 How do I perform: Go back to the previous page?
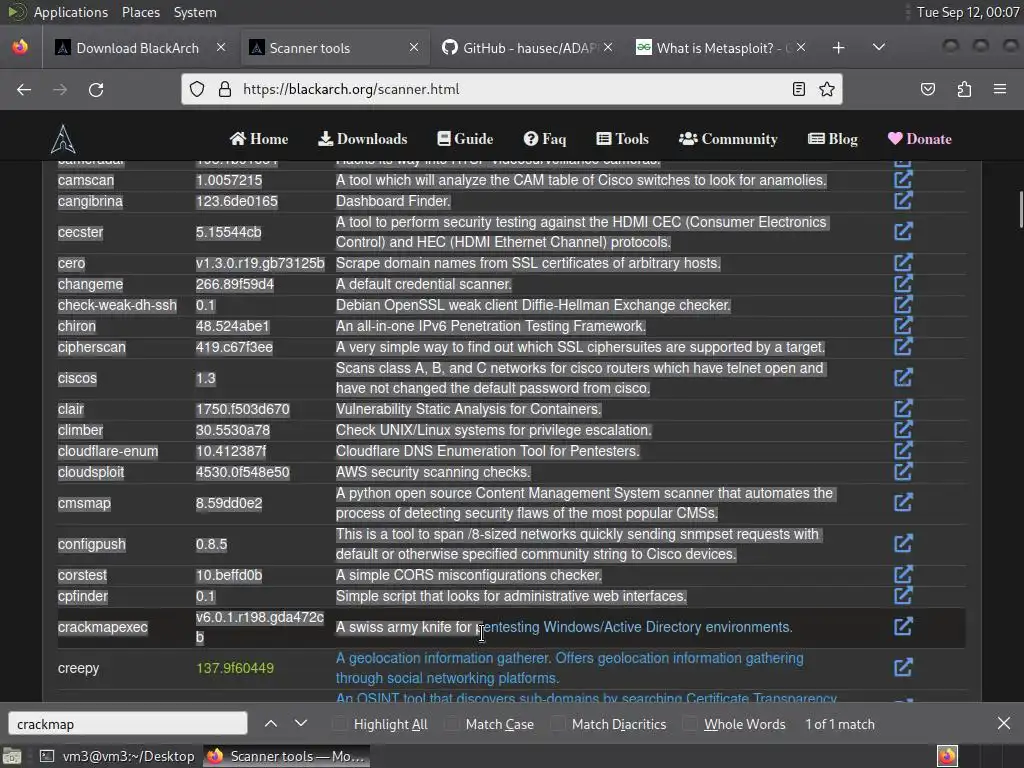click(24, 89)
